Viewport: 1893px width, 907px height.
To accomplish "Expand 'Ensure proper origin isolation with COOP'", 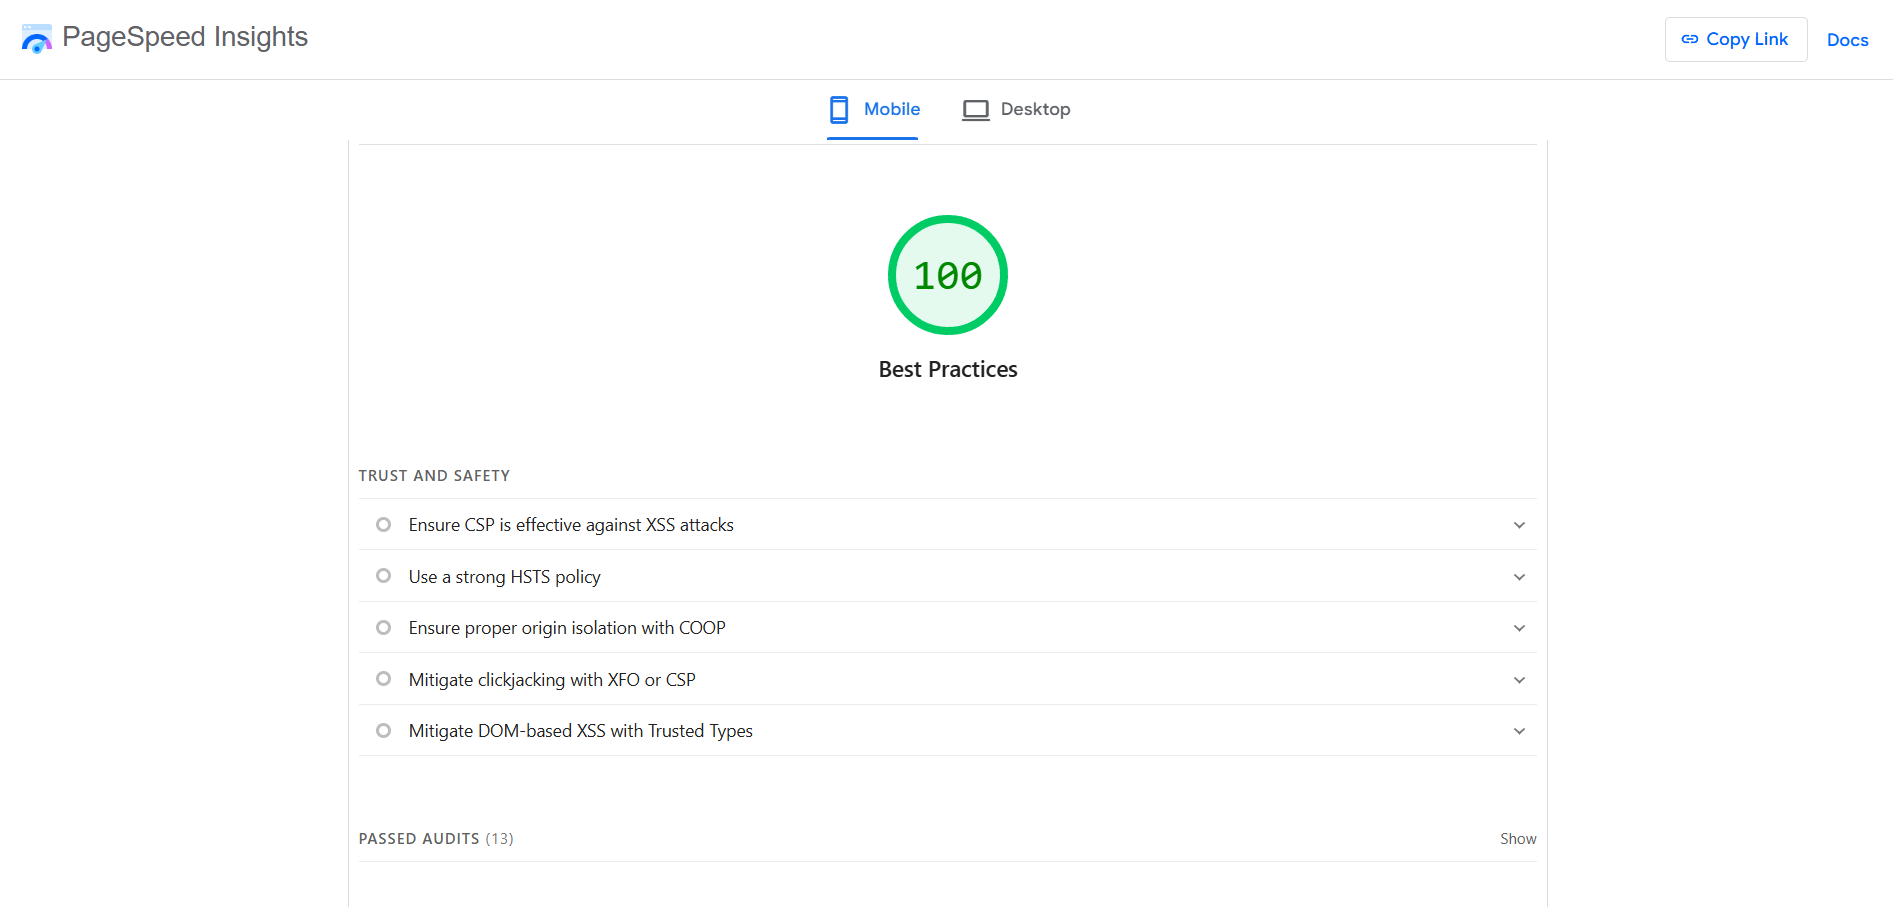I will coord(1519,627).
